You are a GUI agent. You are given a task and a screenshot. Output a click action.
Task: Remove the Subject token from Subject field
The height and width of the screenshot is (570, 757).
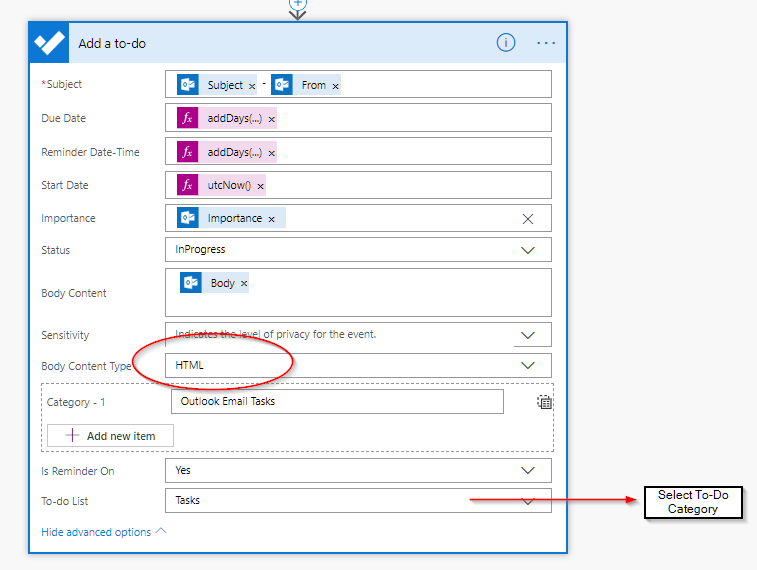pos(252,86)
